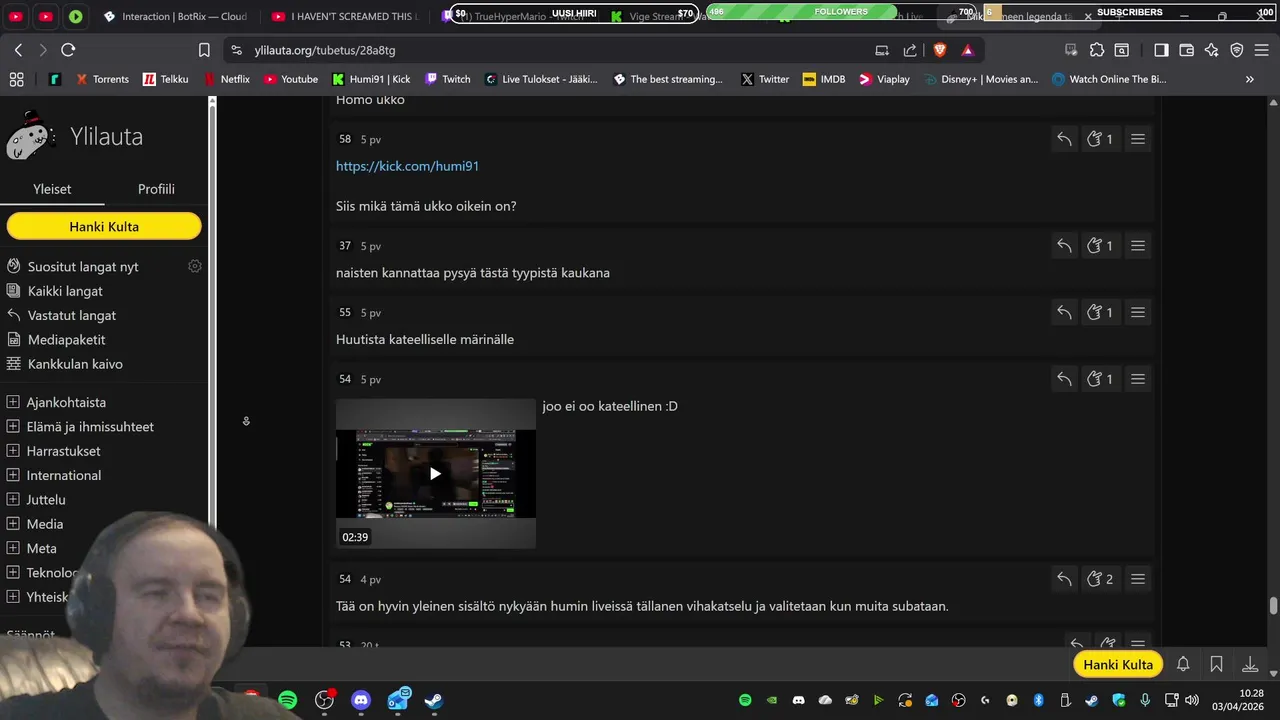Open Brave Wallet icon

tap(1187, 50)
